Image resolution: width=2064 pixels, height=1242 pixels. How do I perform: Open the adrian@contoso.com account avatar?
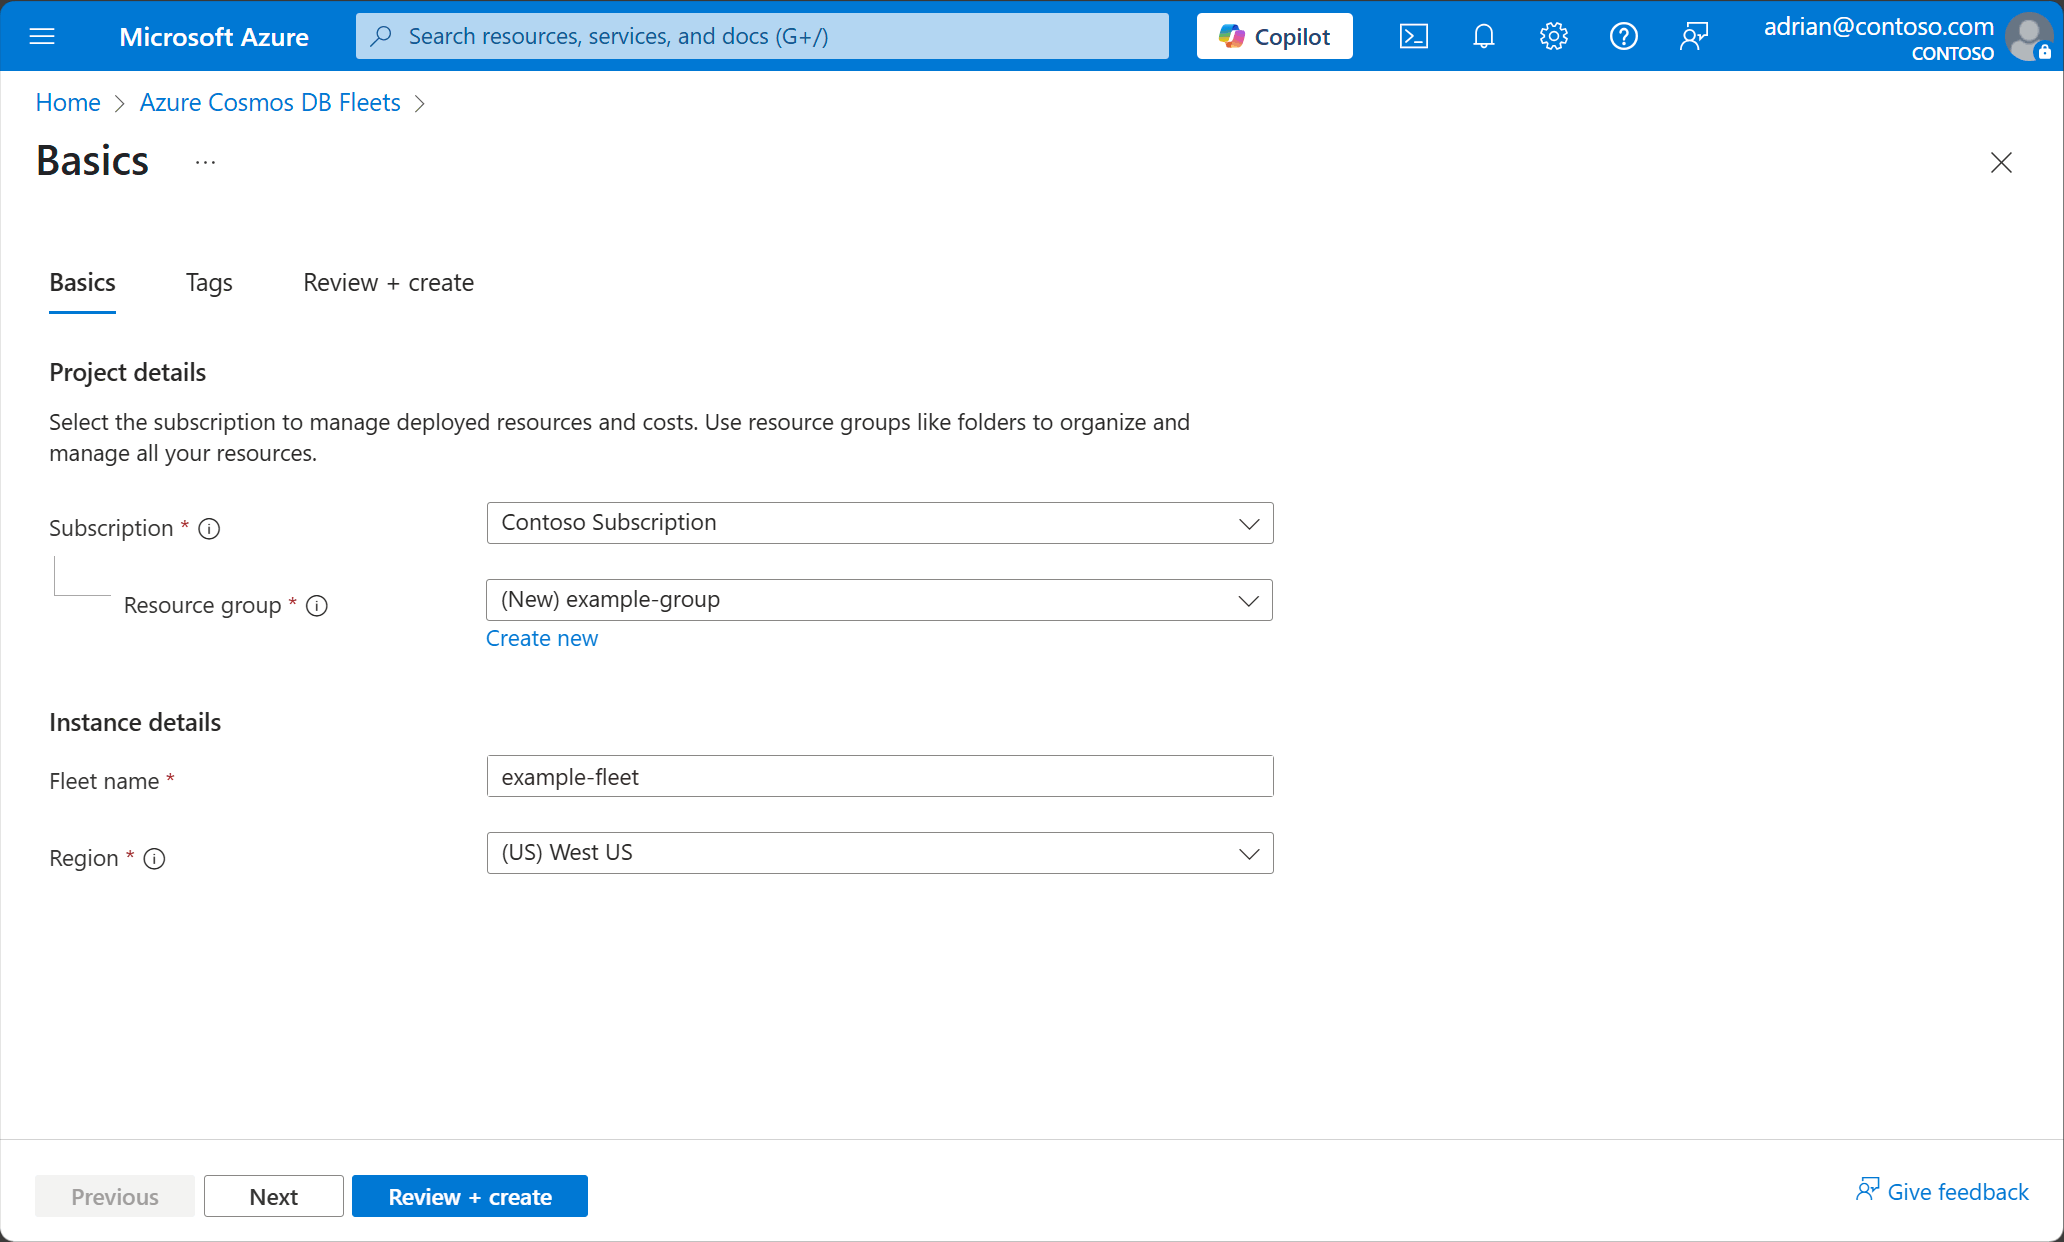pos(2029,36)
